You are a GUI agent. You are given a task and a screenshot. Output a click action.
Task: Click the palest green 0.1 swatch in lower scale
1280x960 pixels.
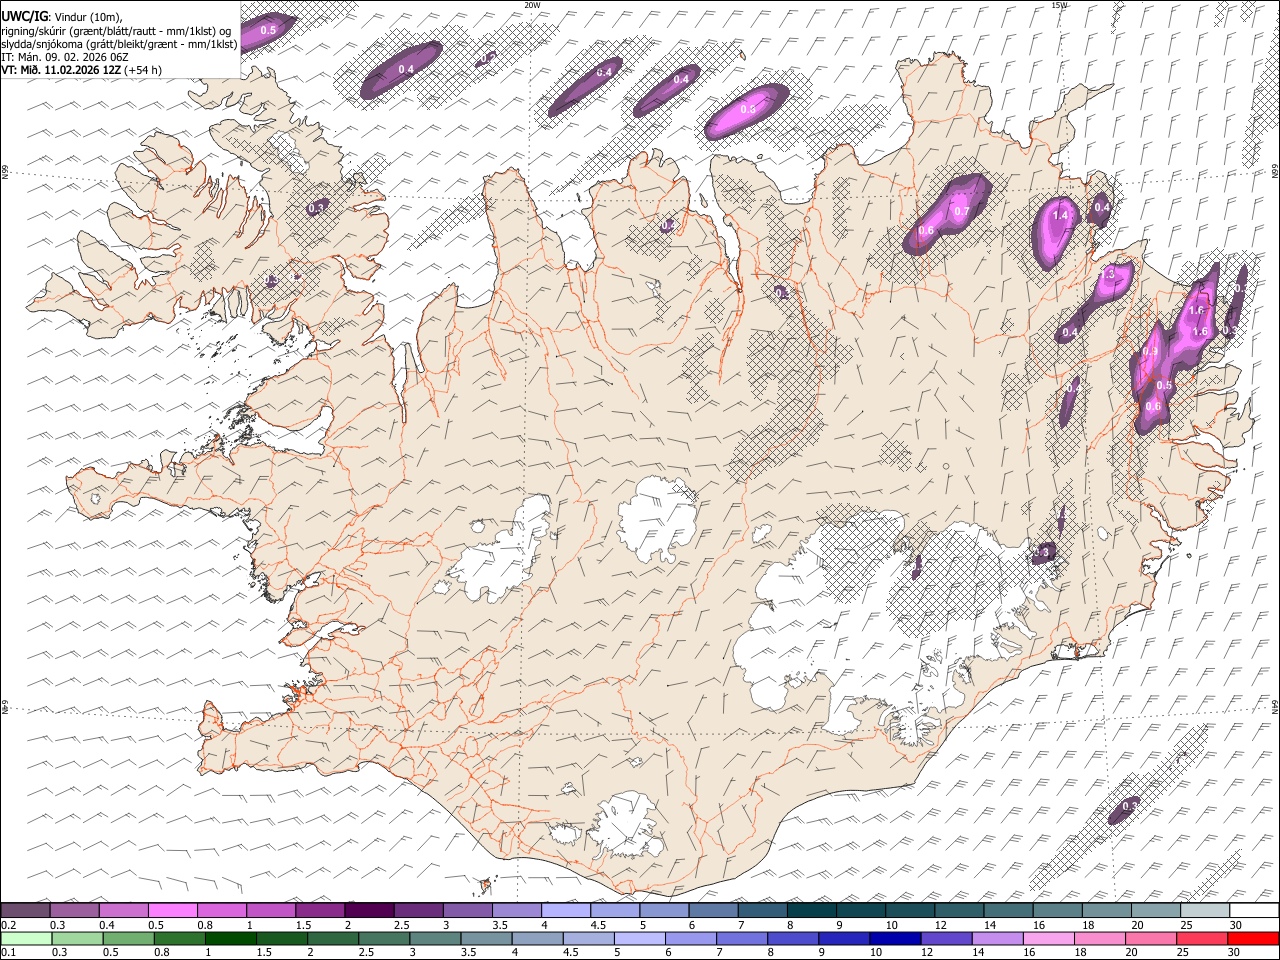pyautogui.click(x=25, y=938)
